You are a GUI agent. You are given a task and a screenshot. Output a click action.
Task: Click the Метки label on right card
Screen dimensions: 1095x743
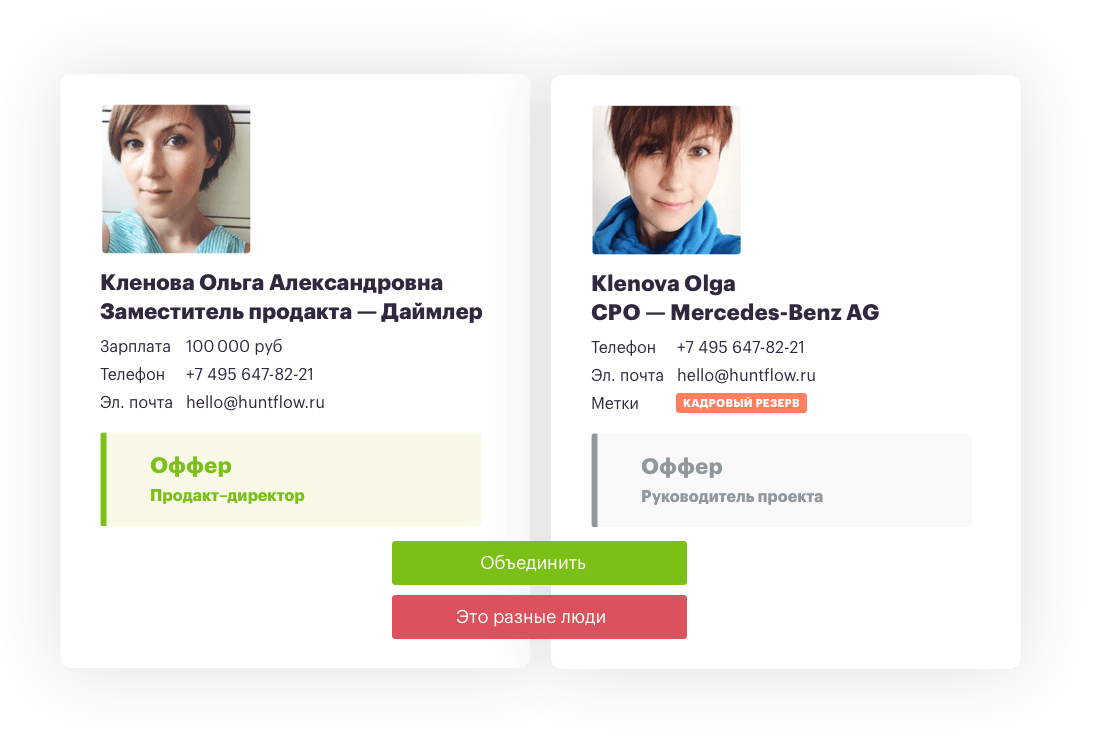tap(615, 403)
